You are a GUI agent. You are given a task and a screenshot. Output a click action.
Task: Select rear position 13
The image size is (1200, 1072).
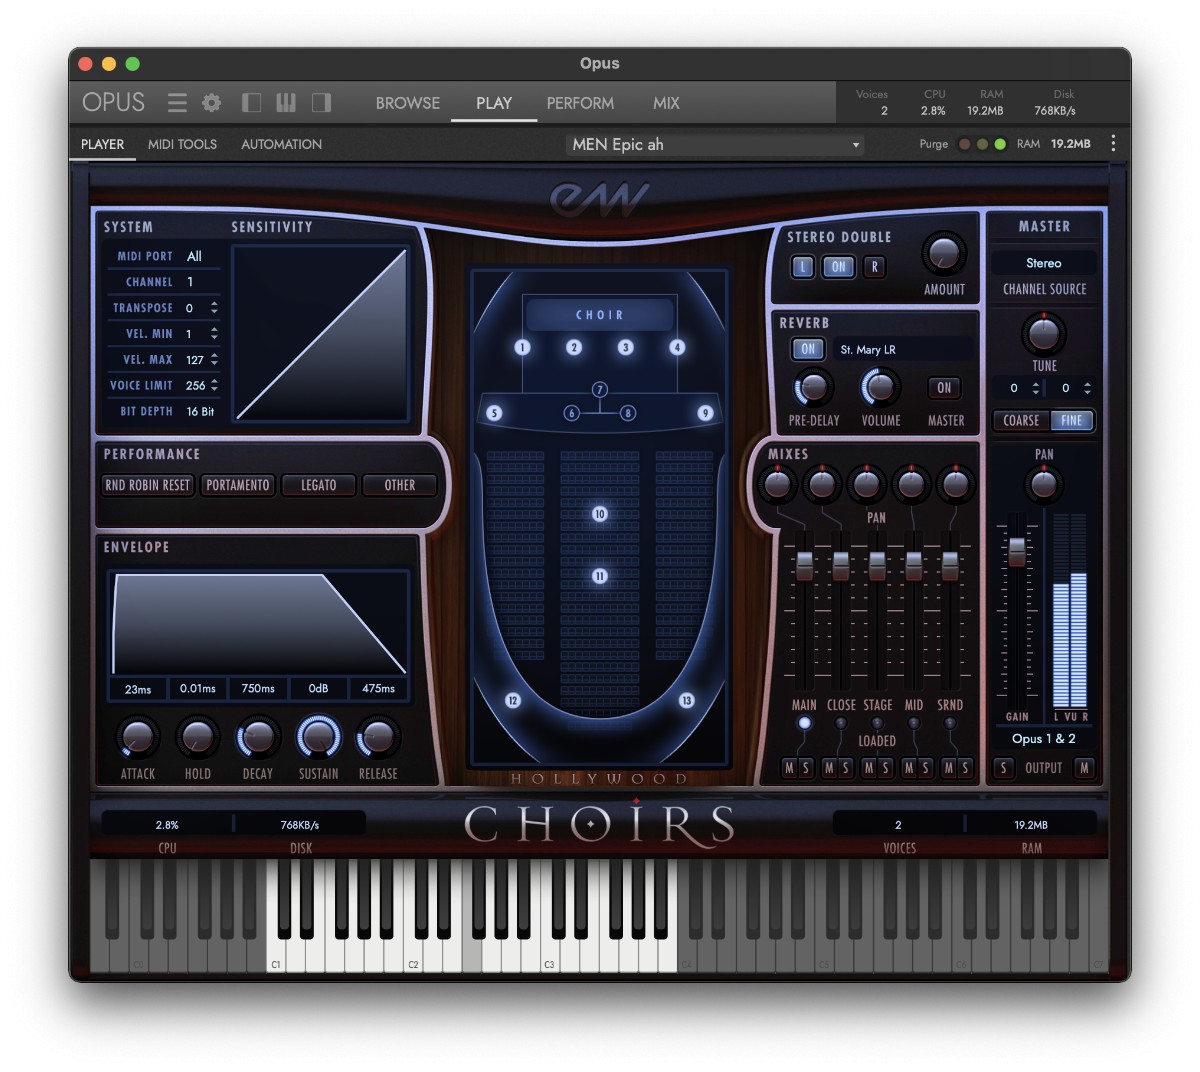pyautogui.click(x=686, y=700)
